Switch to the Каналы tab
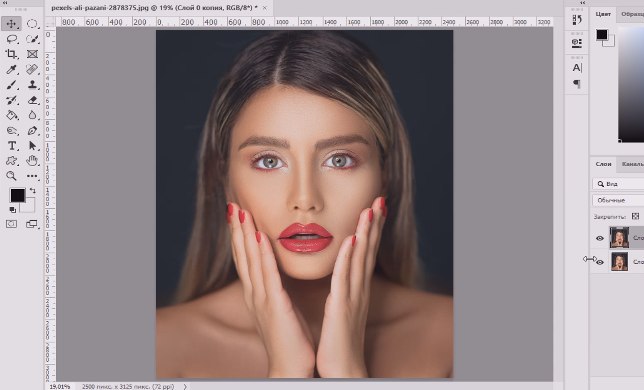The height and width of the screenshot is (390, 644). pyautogui.click(x=632, y=164)
